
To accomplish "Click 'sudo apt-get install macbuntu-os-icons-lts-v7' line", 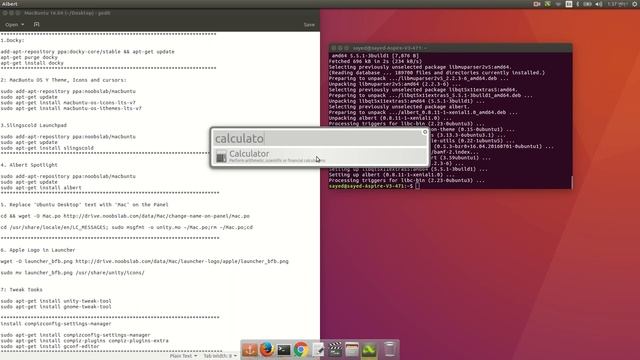I will click(x=68, y=103).
